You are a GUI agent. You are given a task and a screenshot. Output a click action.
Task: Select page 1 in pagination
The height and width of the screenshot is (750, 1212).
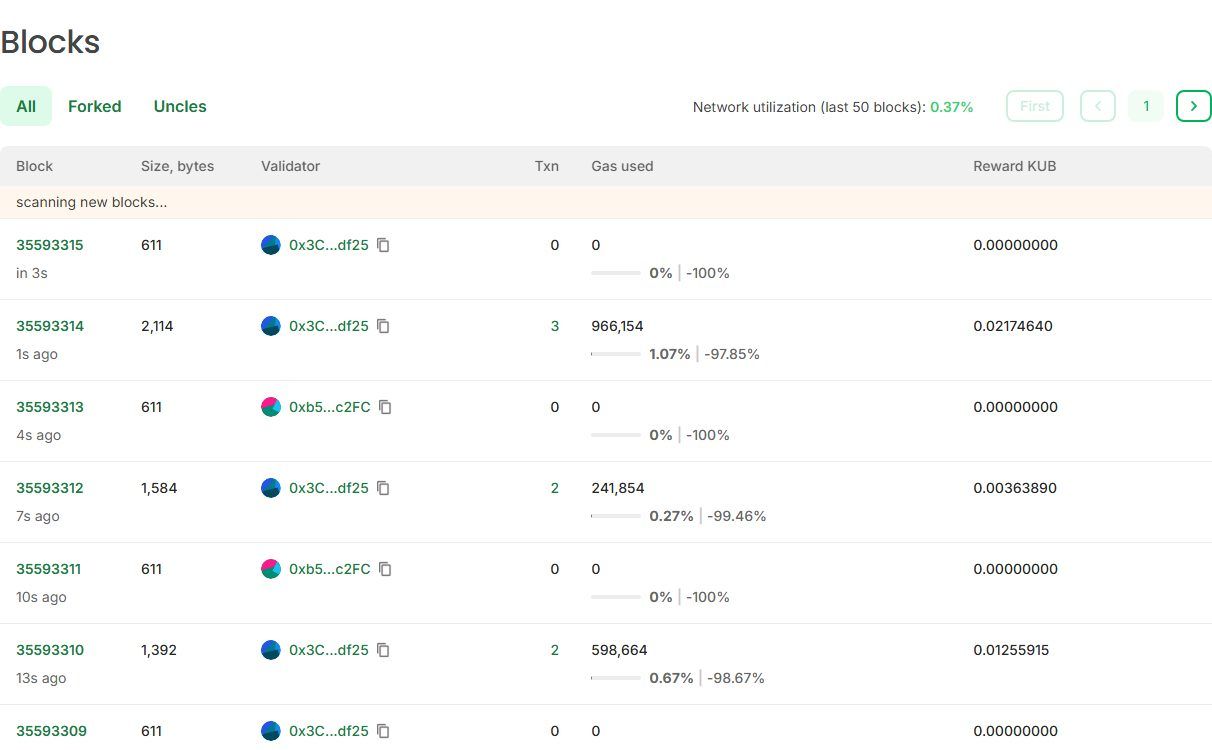pos(1146,106)
